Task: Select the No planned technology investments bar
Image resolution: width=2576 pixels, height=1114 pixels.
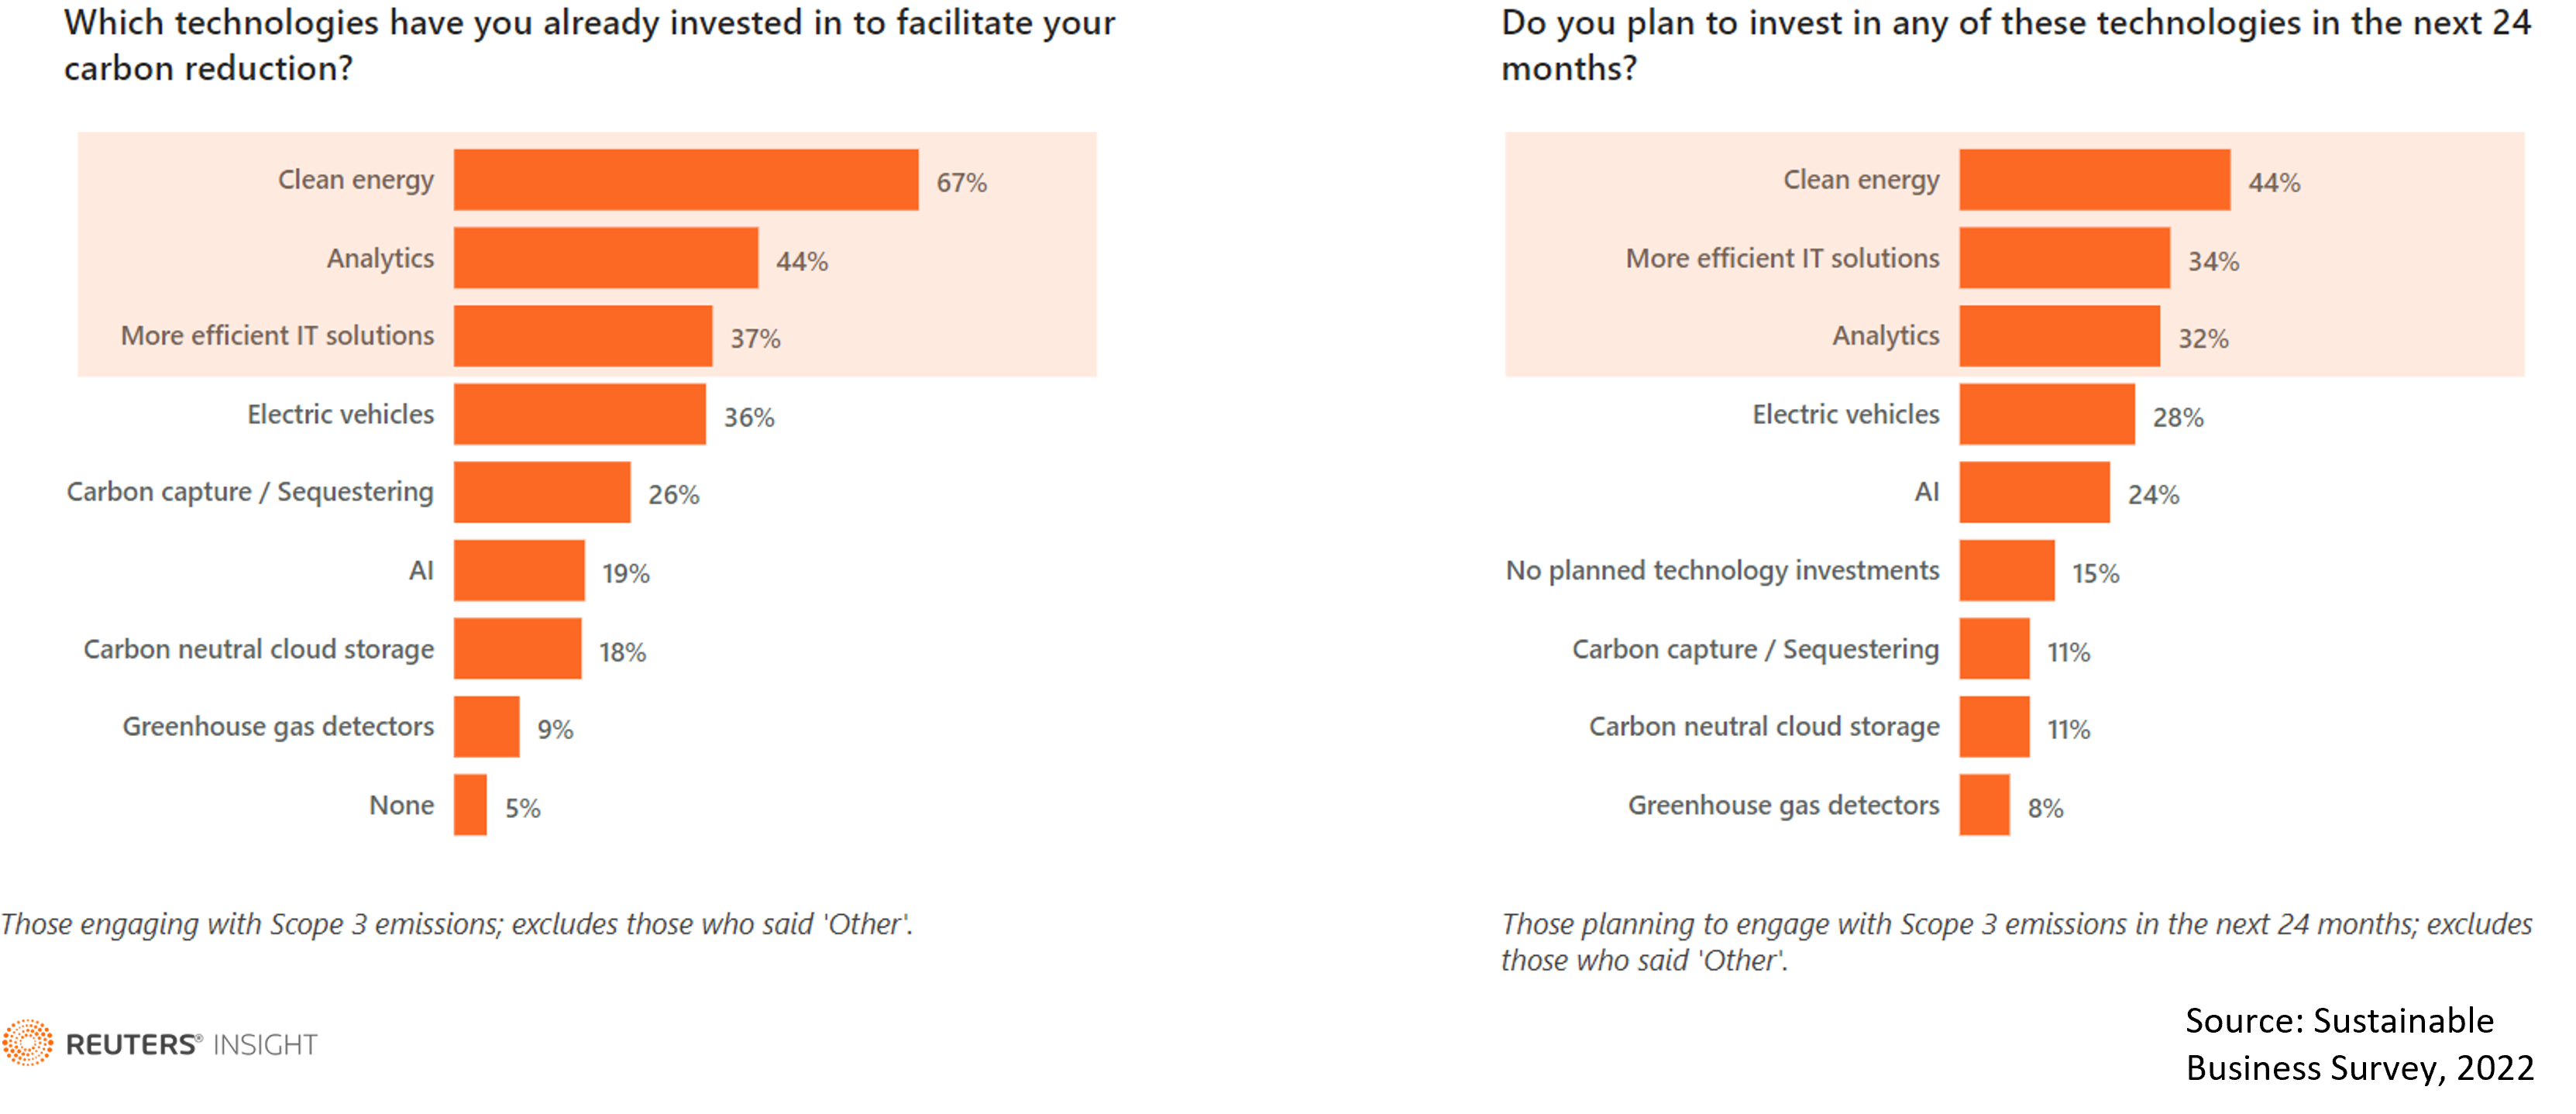Action: pos(2007,570)
